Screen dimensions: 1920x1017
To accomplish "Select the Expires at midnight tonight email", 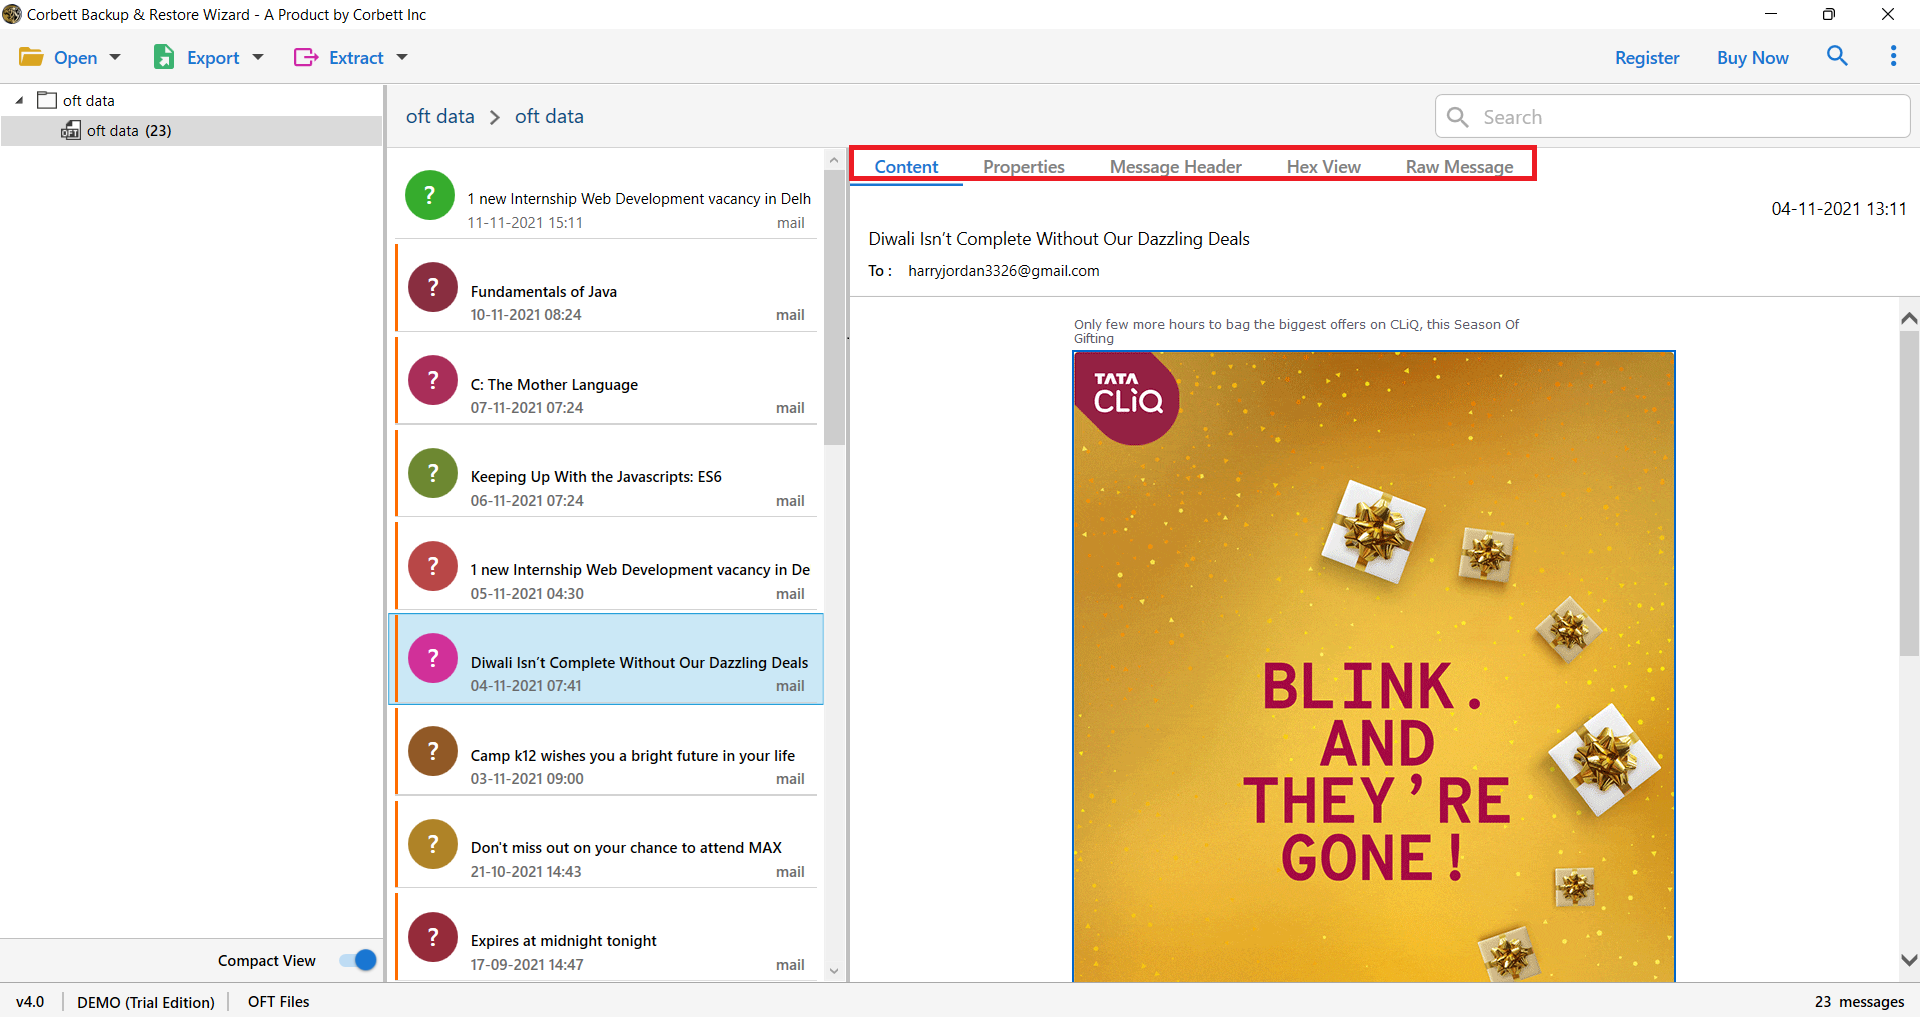I will click(606, 937).
